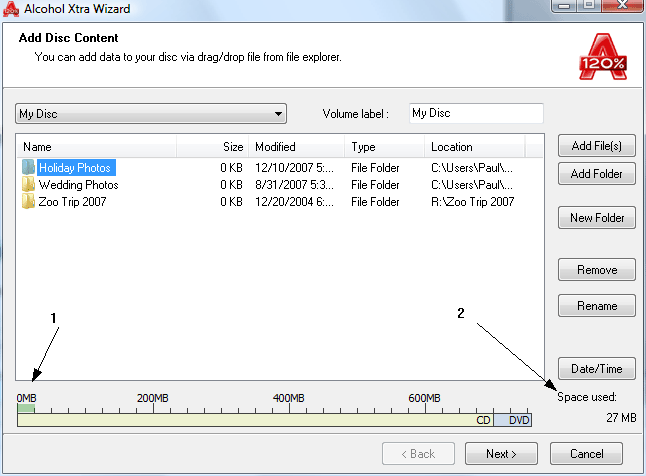The height and width of the screenshot is (476, 646).
Task: Sort by Name column header
Action: click(x=96, y=147)
